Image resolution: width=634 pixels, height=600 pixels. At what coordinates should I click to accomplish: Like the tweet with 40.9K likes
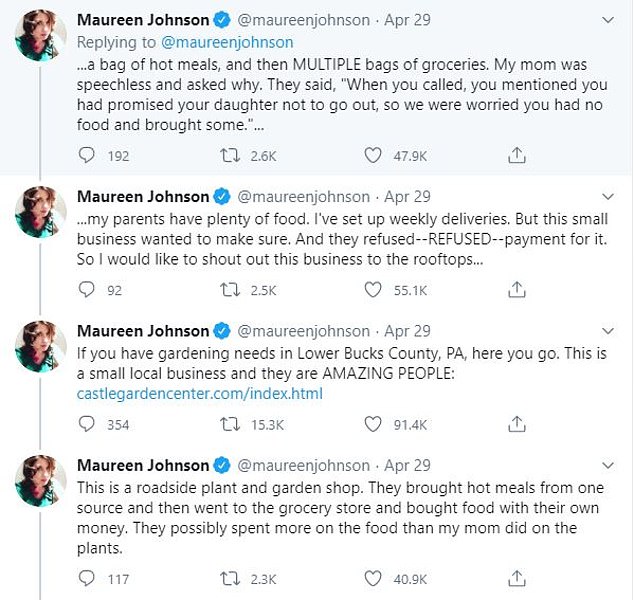point(372,578)
